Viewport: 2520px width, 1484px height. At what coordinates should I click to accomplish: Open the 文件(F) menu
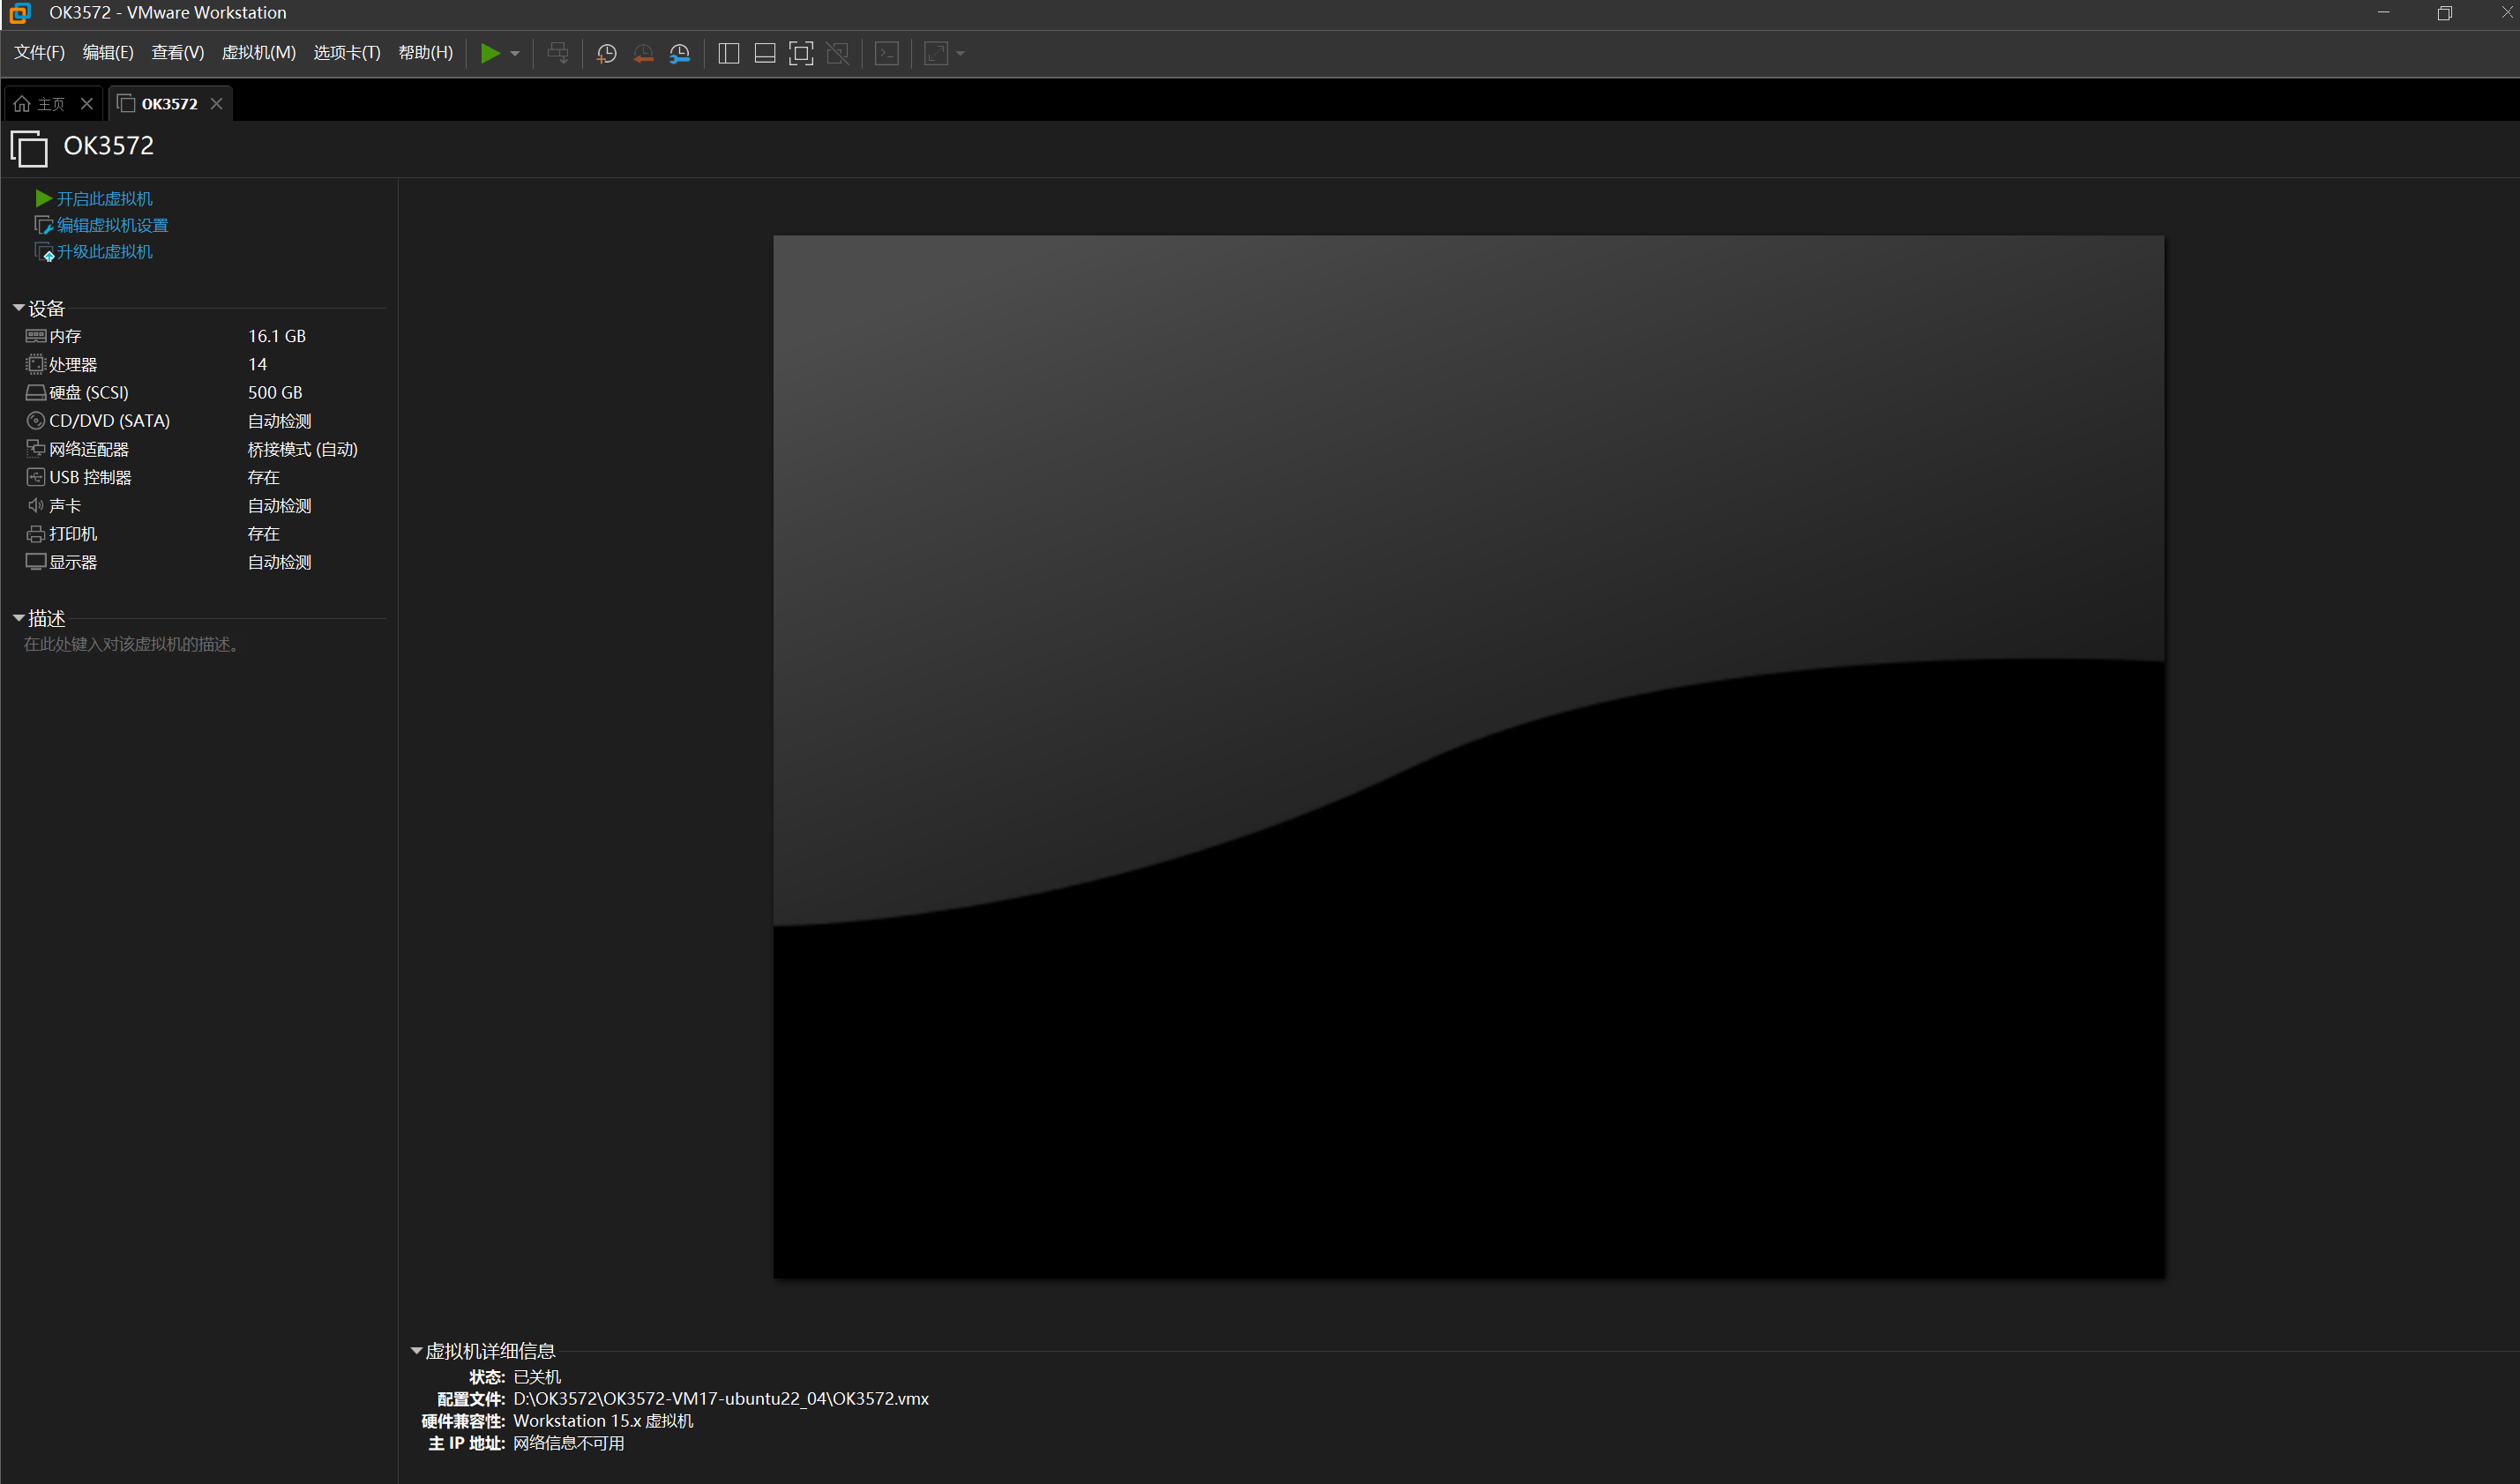pos(39,53)
